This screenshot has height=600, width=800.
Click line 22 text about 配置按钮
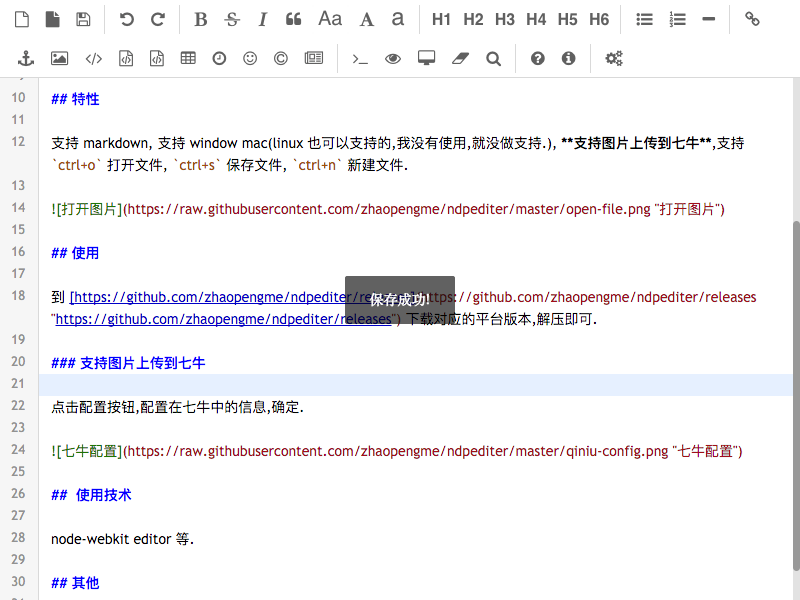pyautogui.click(x=178, y=407)
